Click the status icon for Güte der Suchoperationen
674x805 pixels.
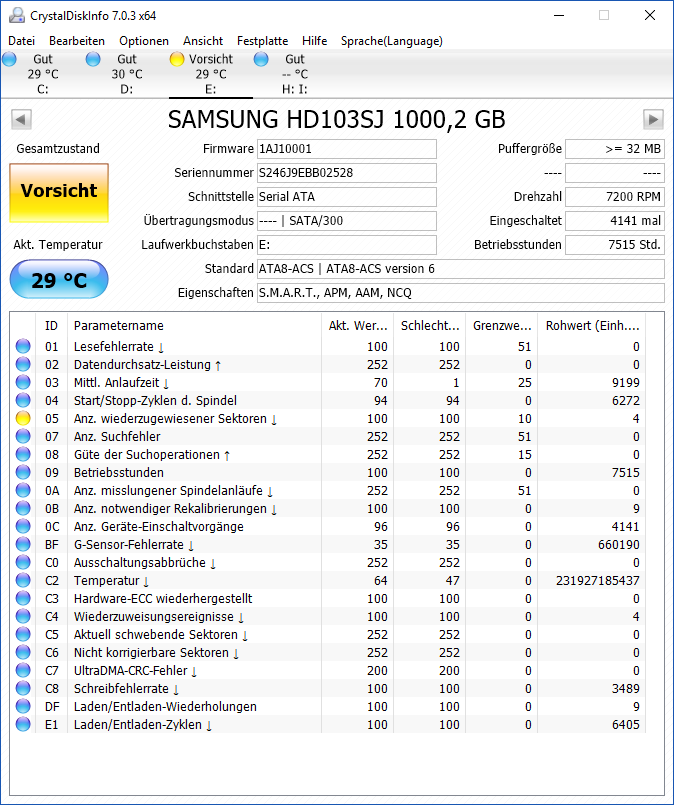23,454
